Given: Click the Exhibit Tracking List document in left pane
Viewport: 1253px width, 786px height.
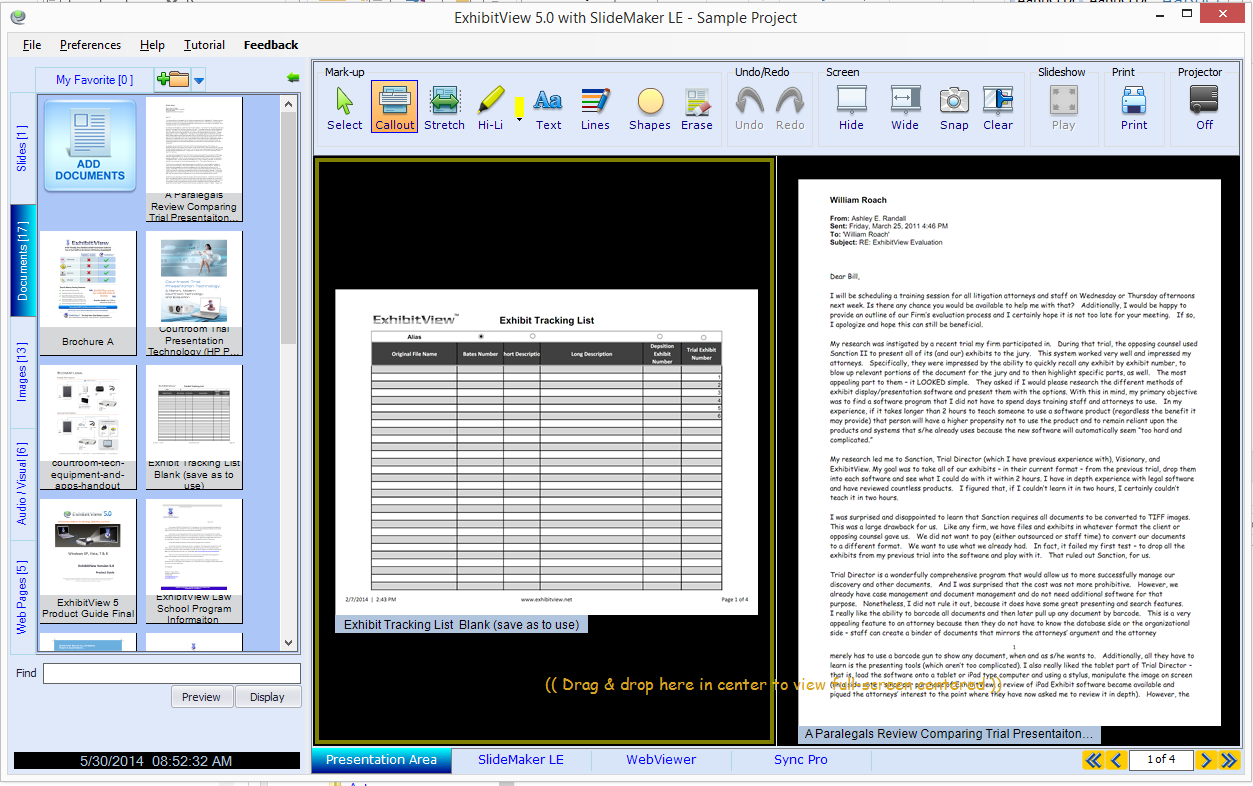Looking at the screenshot, I should [546, 451].
